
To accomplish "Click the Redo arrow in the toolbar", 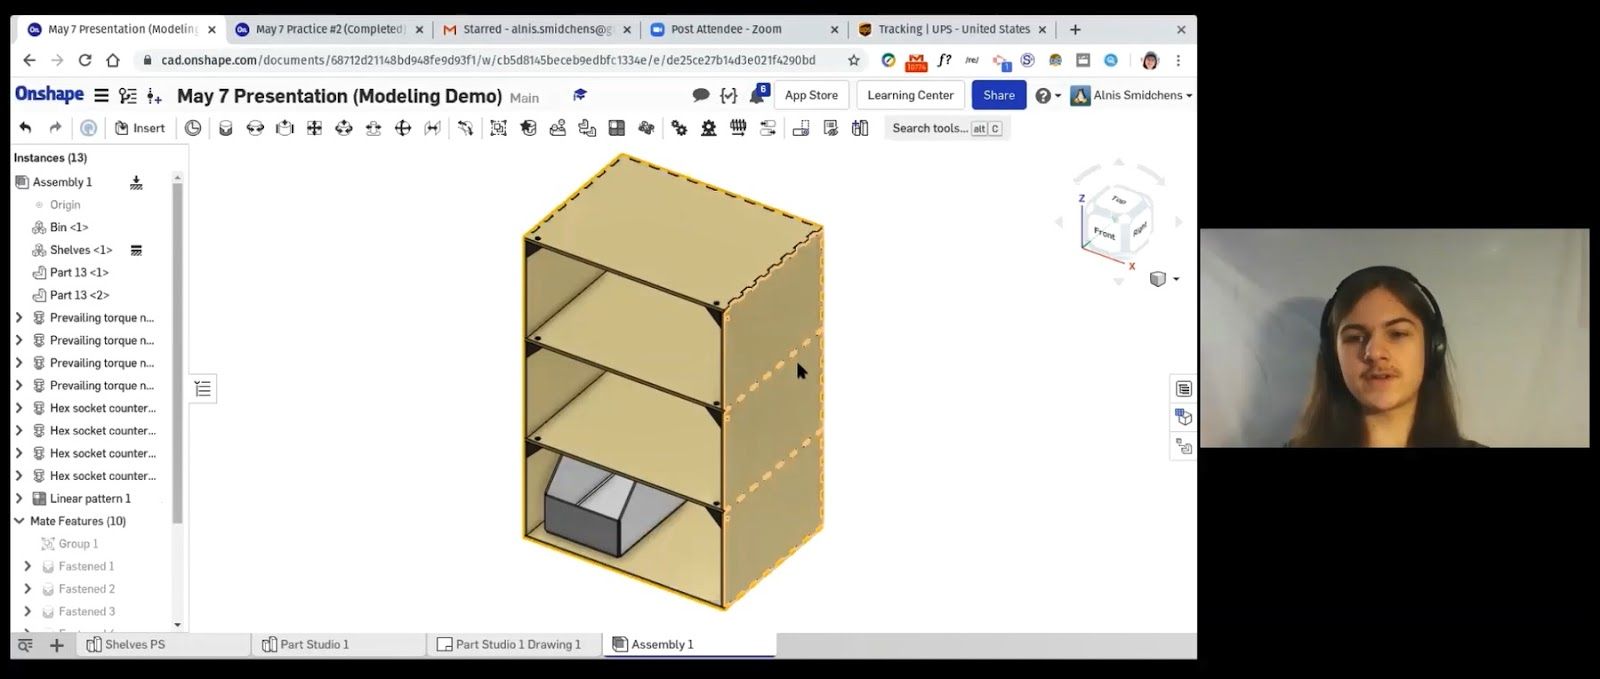I will tap(55, 128).
